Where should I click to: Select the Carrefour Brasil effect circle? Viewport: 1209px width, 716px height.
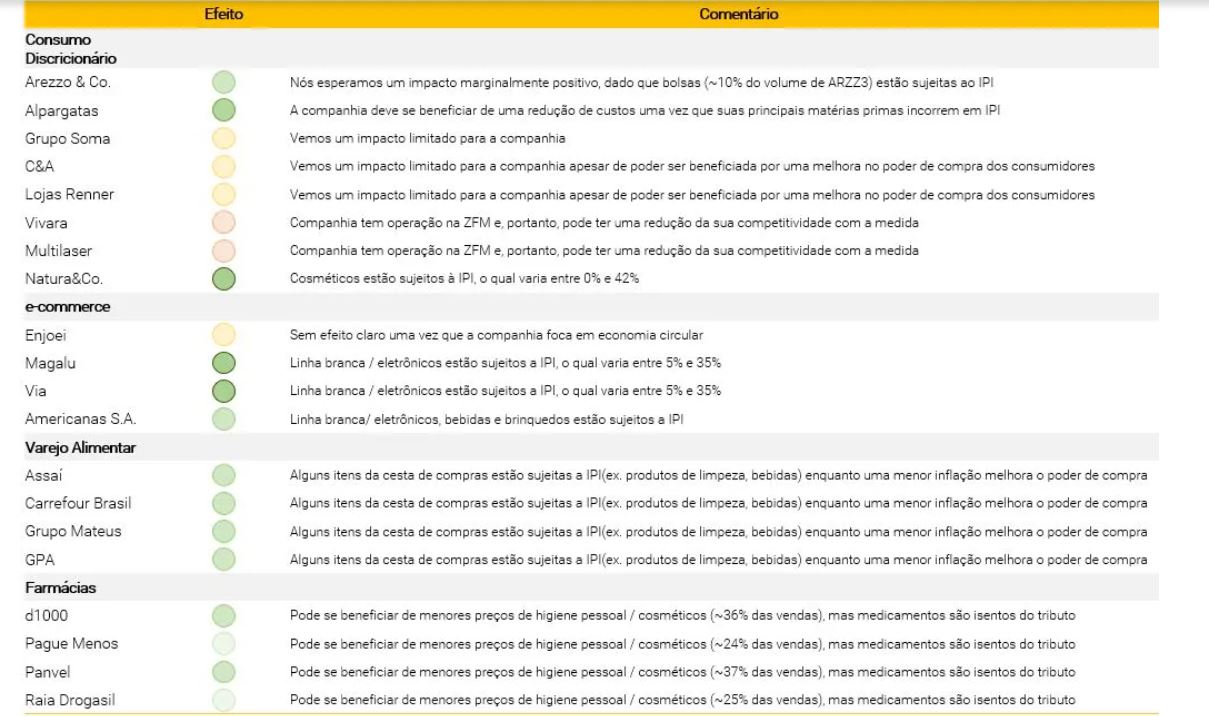point(224,503)
